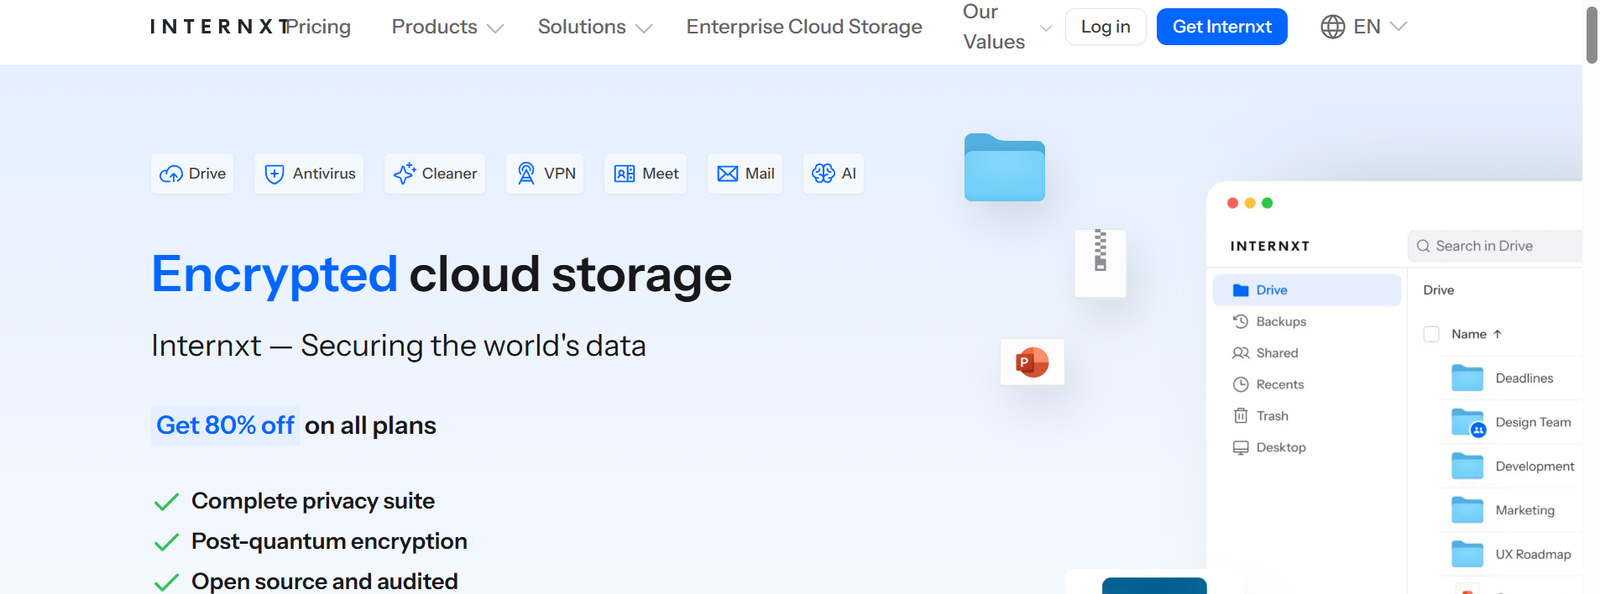Screen dimensions: 1600x594
Task: Choose the Cleaner sparkle icon
Action: click(x=404, y=174)
